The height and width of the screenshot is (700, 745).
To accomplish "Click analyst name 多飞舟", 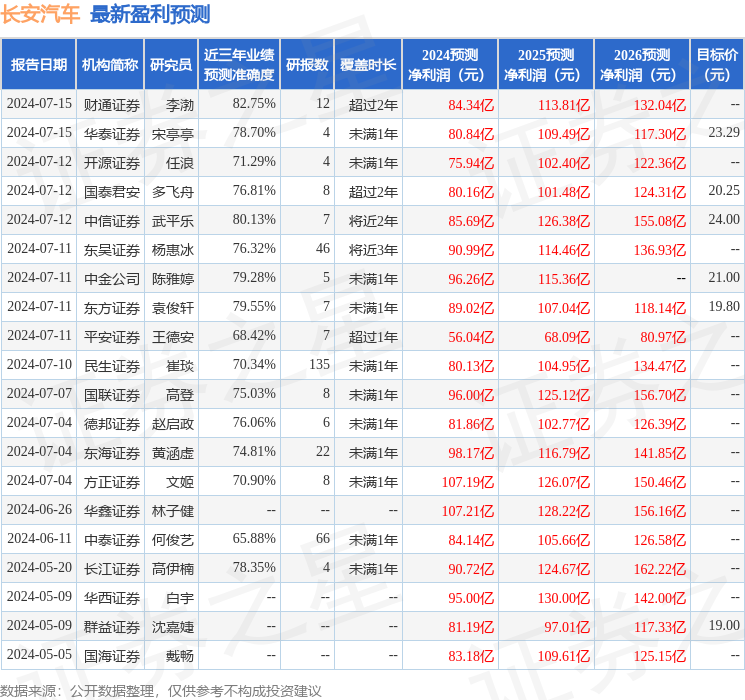I will [173, 192].
